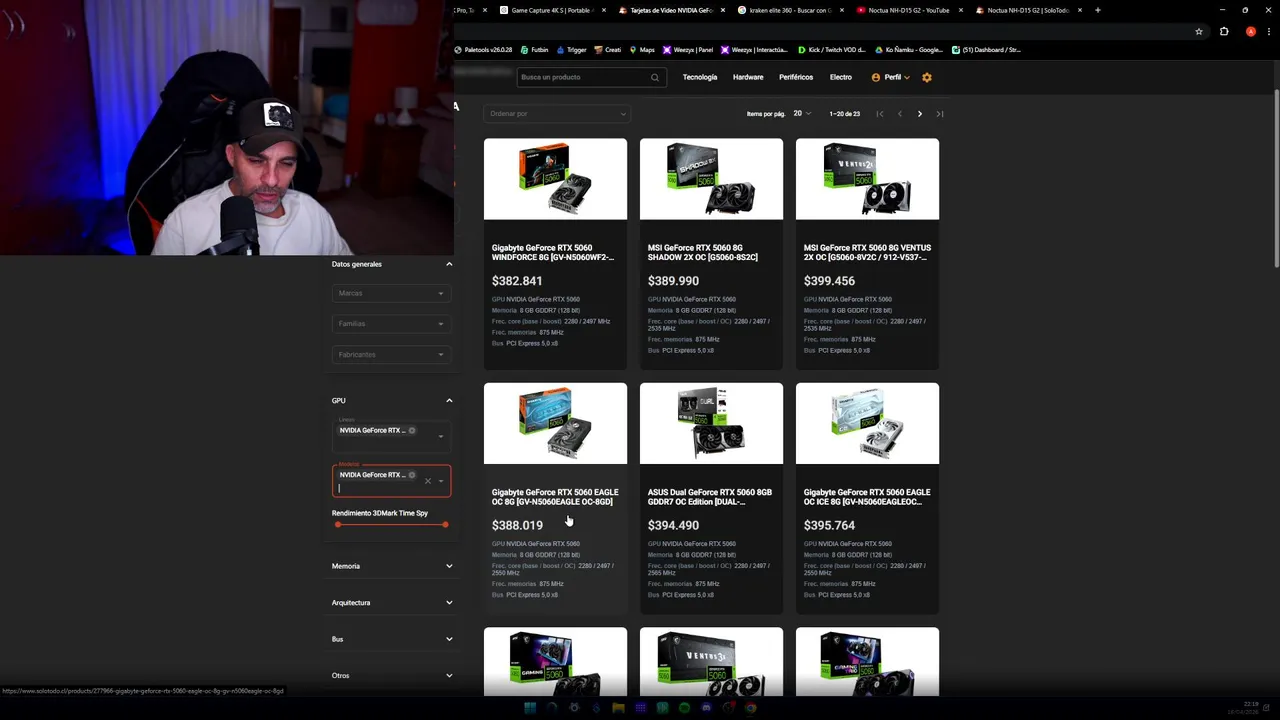Open MSI RTX 5060 8G SHADOW 2X OC

point(703,253)
